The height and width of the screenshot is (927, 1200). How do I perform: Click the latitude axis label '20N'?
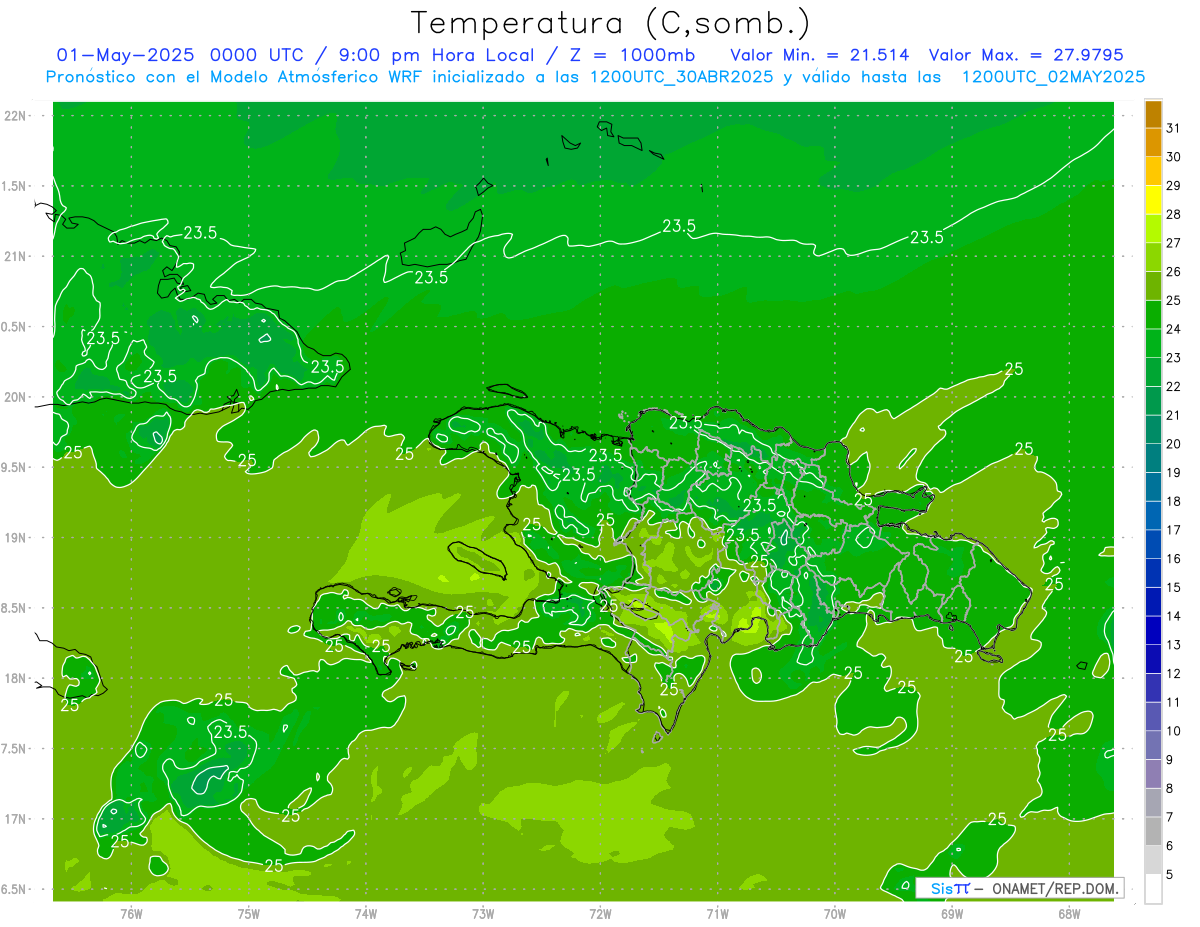tap(17, 397)
